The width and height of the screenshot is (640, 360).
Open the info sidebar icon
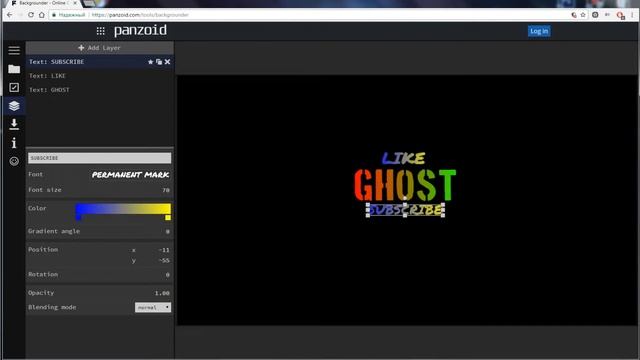pyautogui.click(x=14, y=142)
